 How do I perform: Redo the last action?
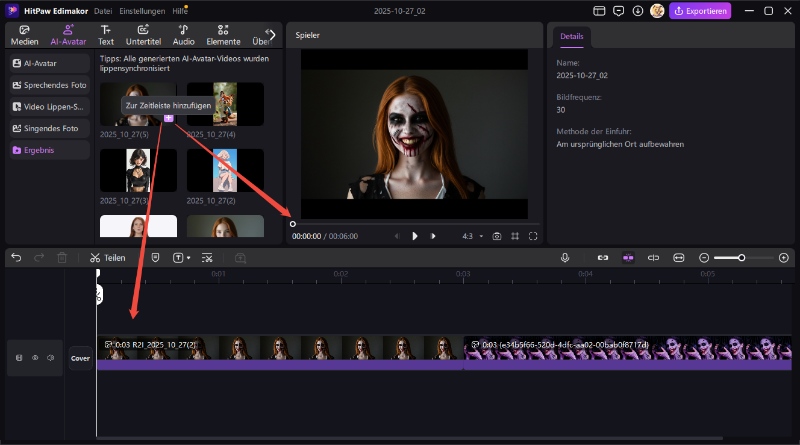tap(39, 258)
